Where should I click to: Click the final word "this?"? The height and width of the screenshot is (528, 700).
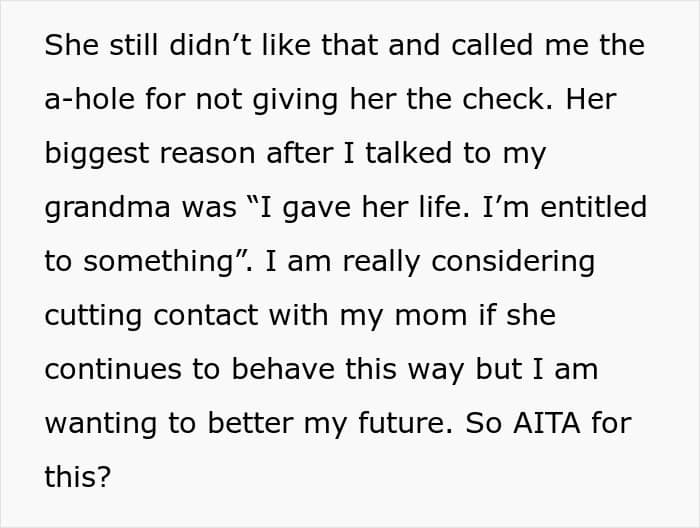pyautogui.click(x=78, y=477)
